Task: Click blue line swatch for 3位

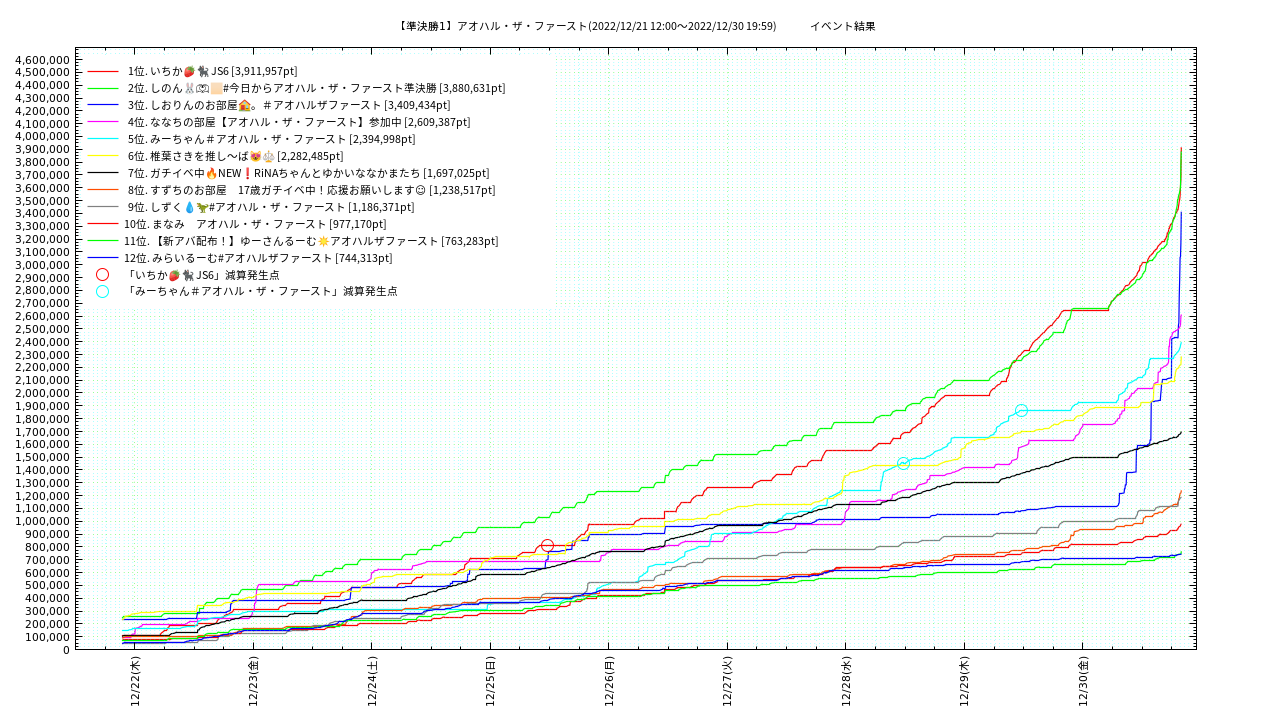Action: [x=102, y=105]
